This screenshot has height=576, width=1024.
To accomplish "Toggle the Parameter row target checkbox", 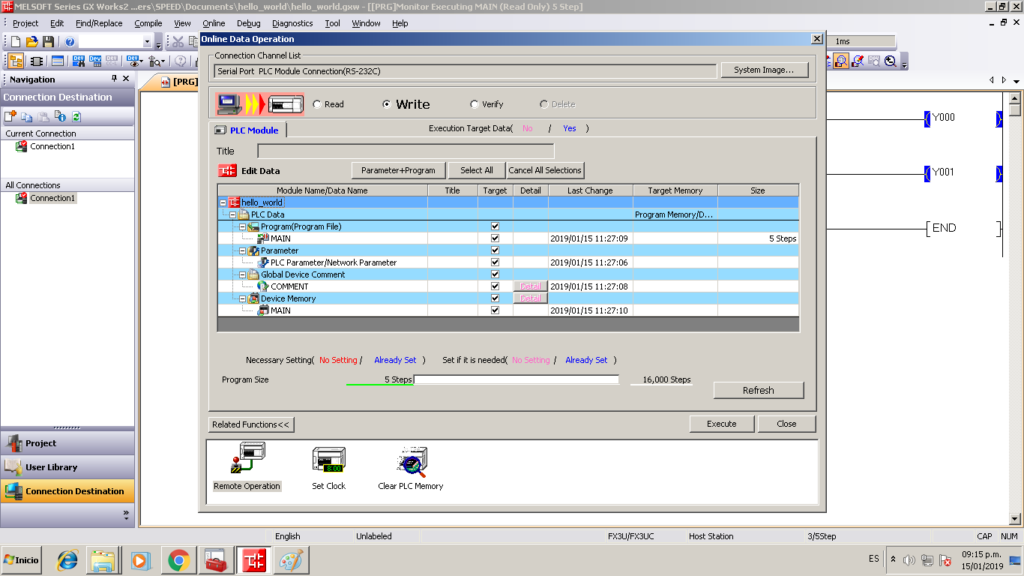I will (x=495, y=251).
